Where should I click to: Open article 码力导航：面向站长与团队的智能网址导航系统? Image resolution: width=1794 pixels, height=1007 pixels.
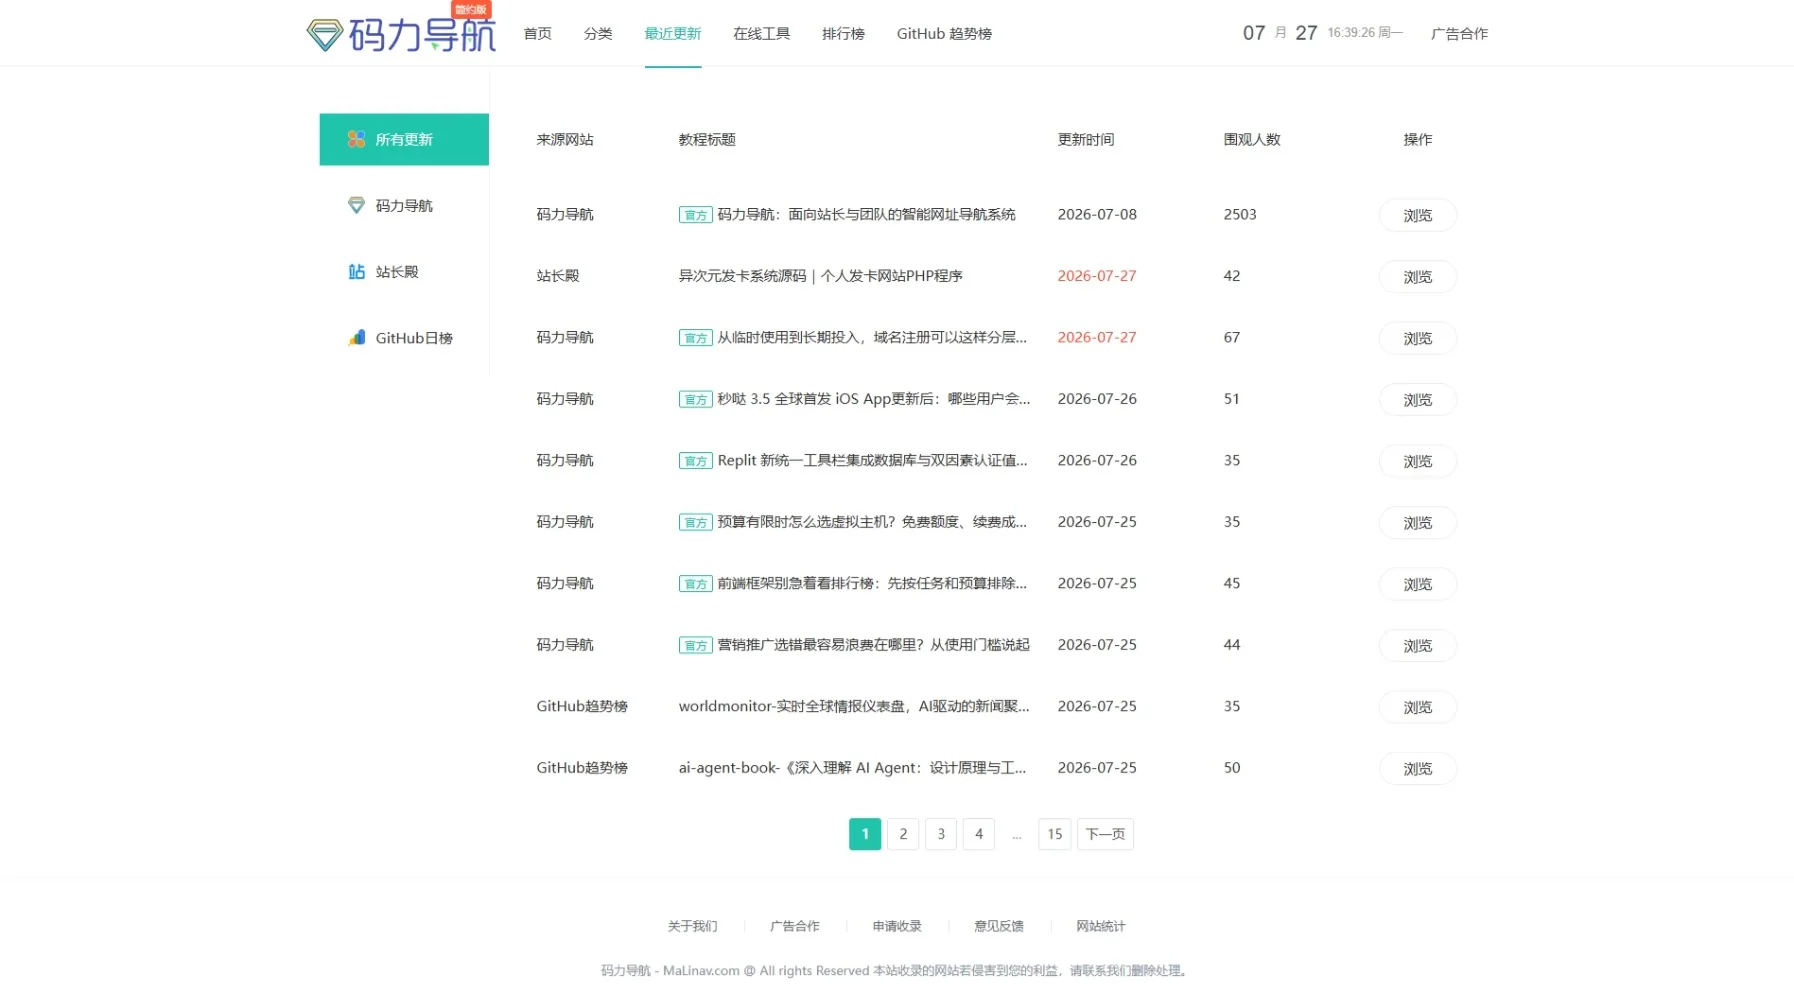click(866, 214)
